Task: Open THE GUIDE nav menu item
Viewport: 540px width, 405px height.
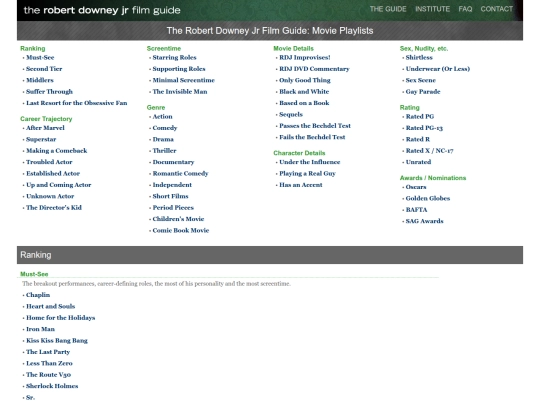Action: point(388,9)
